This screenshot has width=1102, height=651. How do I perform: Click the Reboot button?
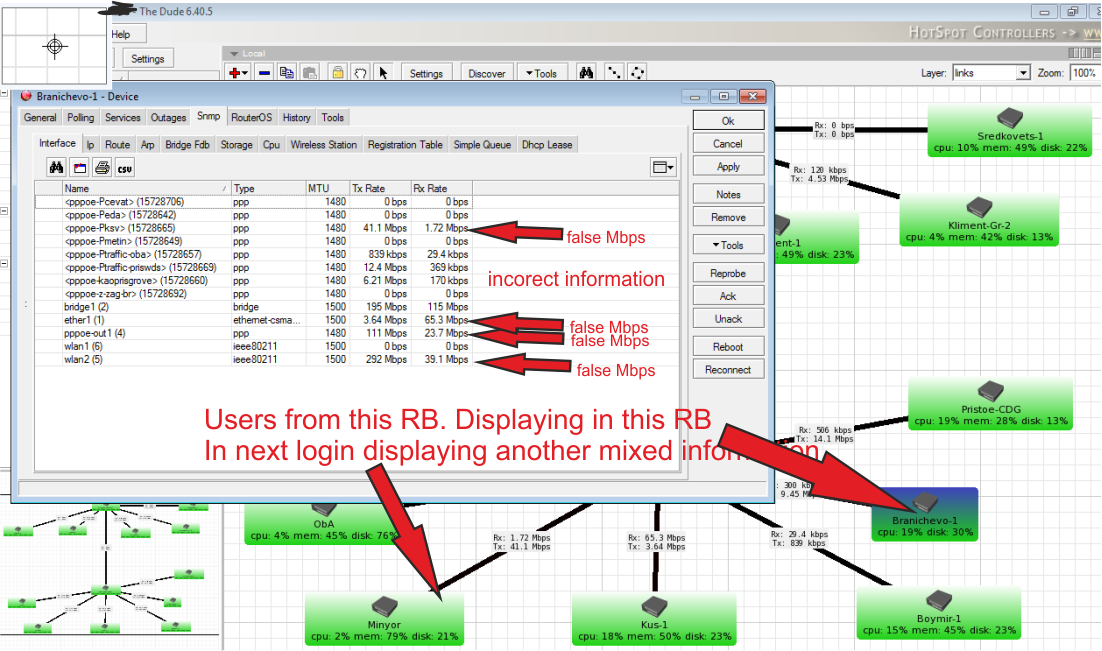click(728, 347)
